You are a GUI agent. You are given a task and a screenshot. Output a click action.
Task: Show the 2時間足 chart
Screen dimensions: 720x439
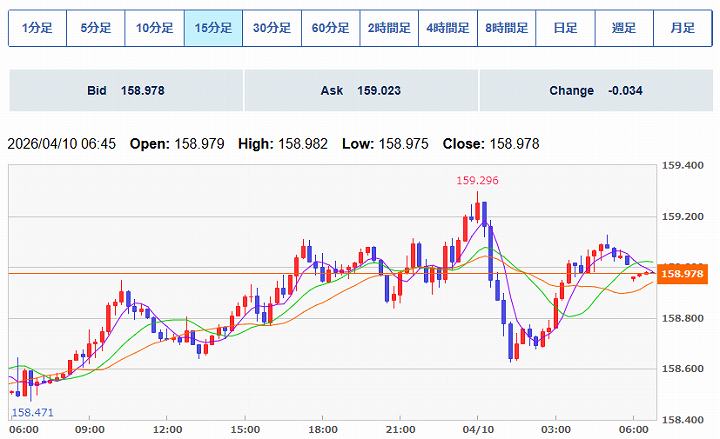[x=389, y=28]
